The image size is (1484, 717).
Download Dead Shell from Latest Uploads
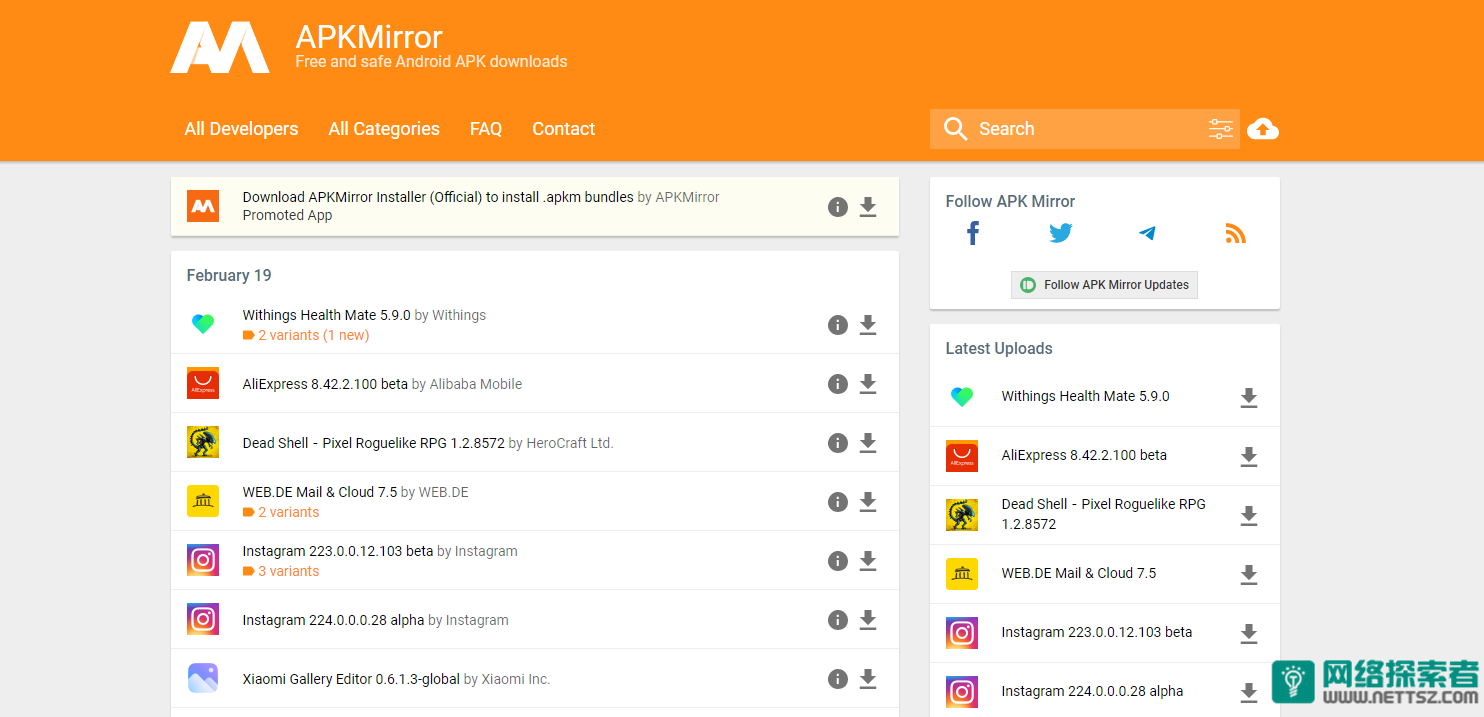pos(1248,516)
